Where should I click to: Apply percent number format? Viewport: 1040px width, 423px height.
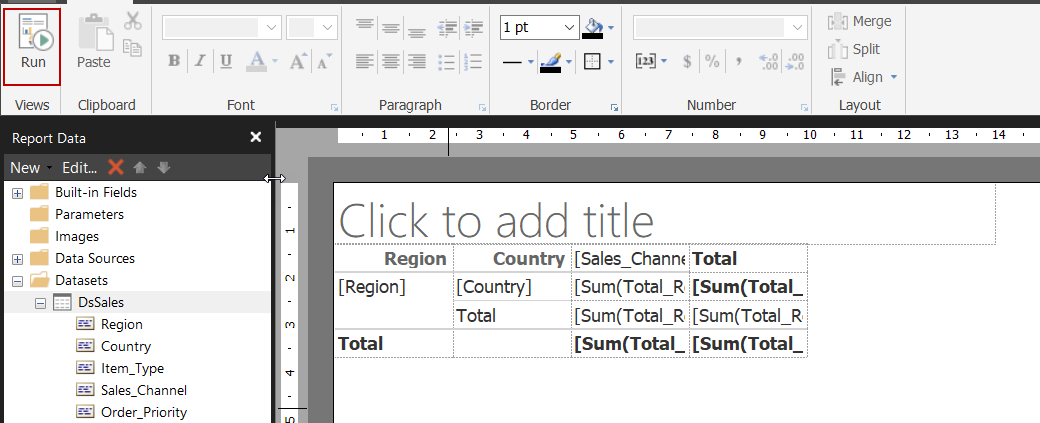tap(712, 62)
